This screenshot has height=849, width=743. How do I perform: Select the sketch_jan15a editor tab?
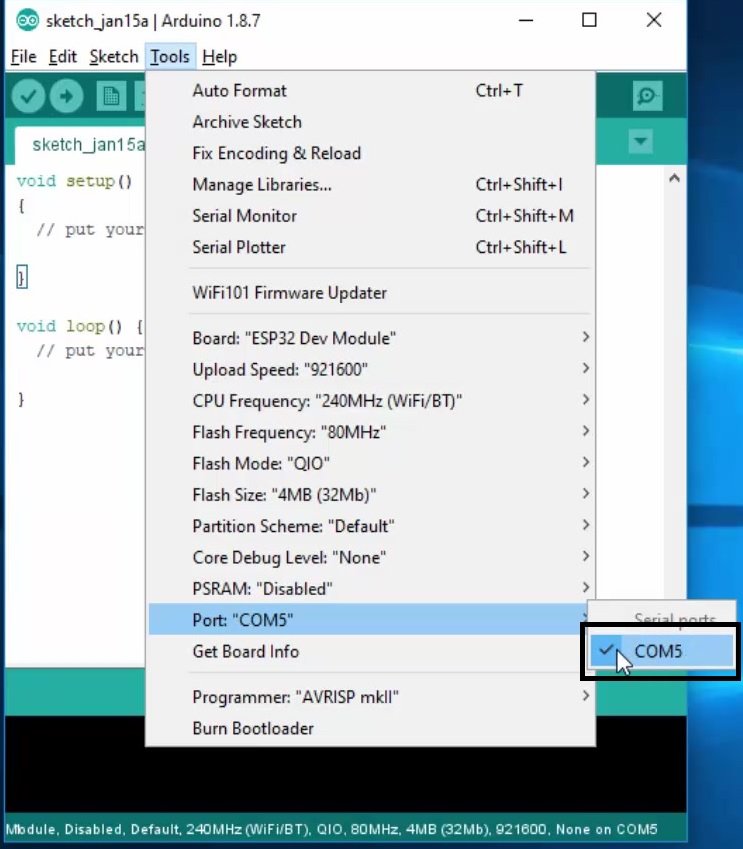click(x=81, y=145)
